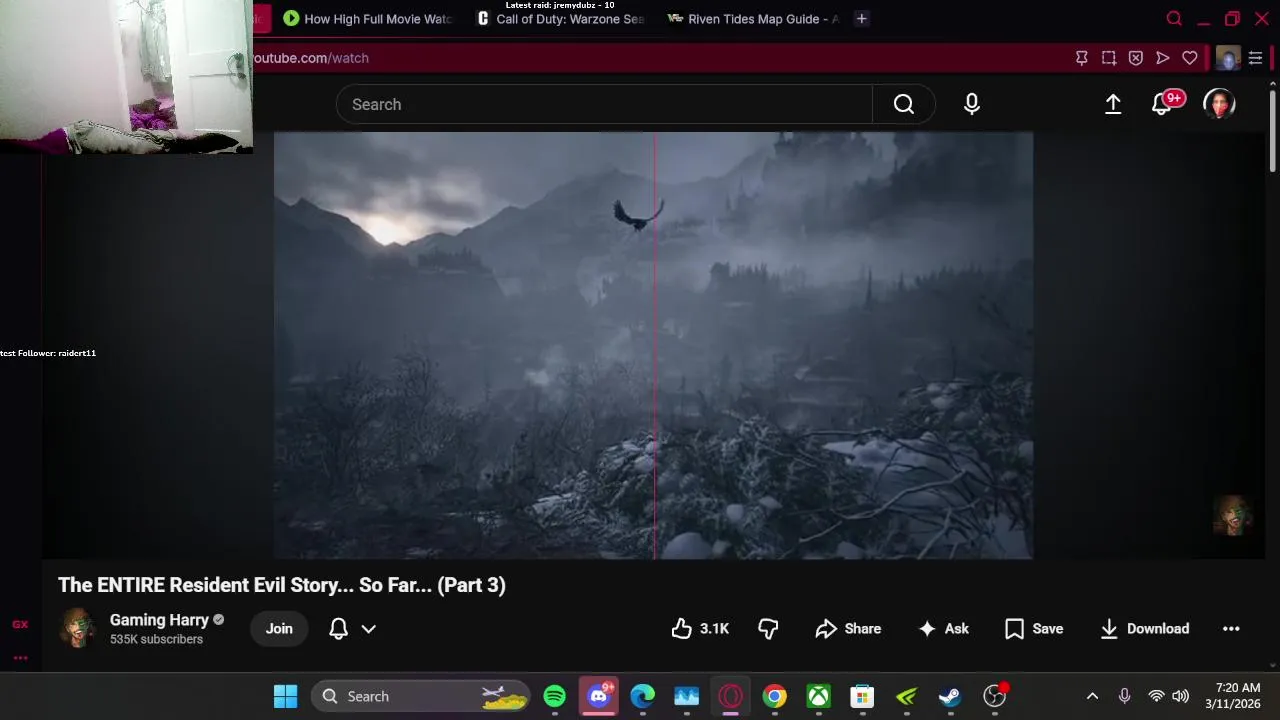Viewport: 1280px width, 720px height.
Task: Click the Windows taskbar Search box
Action: [421, 696]
